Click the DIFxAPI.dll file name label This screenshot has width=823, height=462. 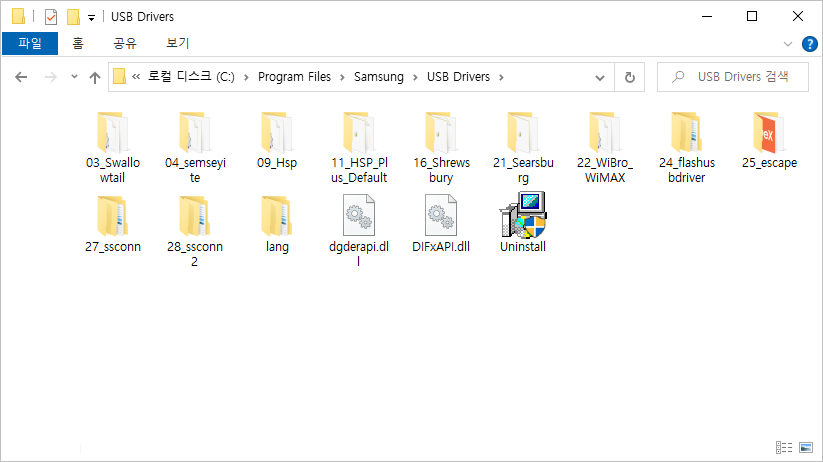(x=441, y=247)
